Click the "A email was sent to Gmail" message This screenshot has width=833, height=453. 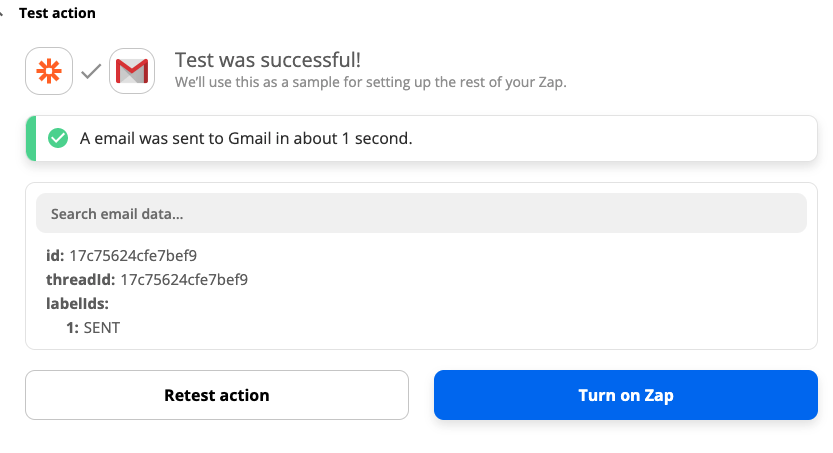pos(246,138)
